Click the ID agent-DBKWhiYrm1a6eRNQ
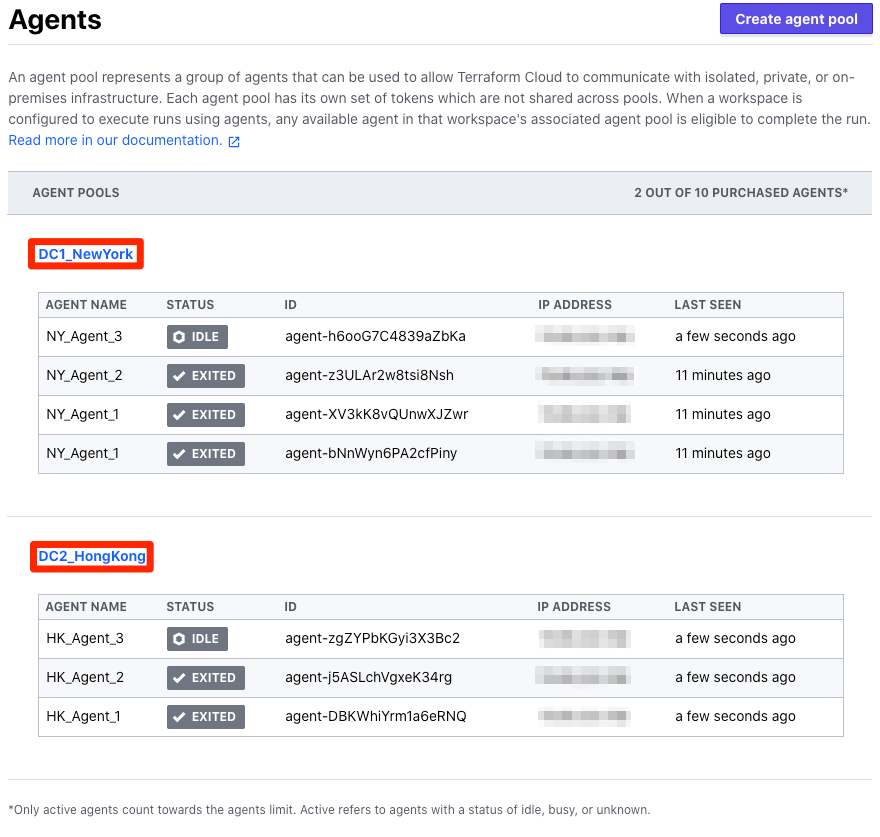Viewport: 880px width, 837px height. click(376, 717)
